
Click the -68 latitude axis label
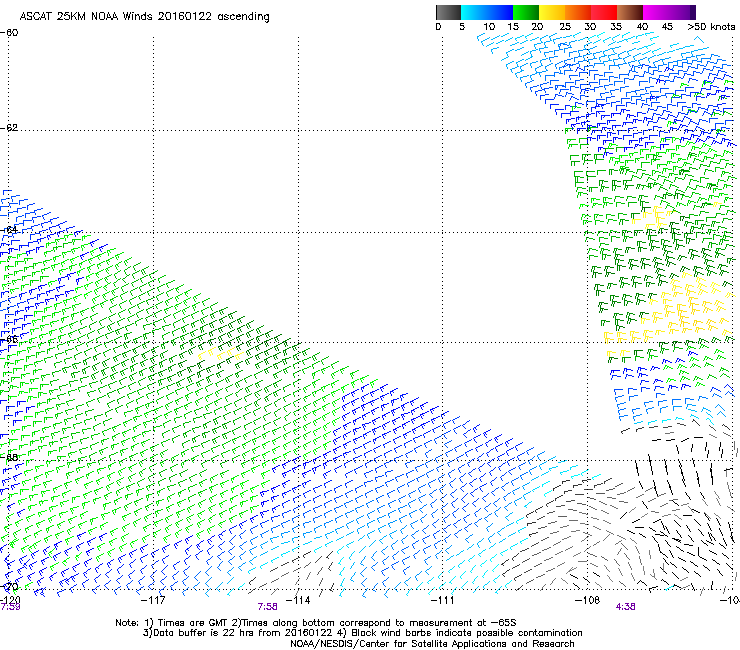[x=9, y=457]
